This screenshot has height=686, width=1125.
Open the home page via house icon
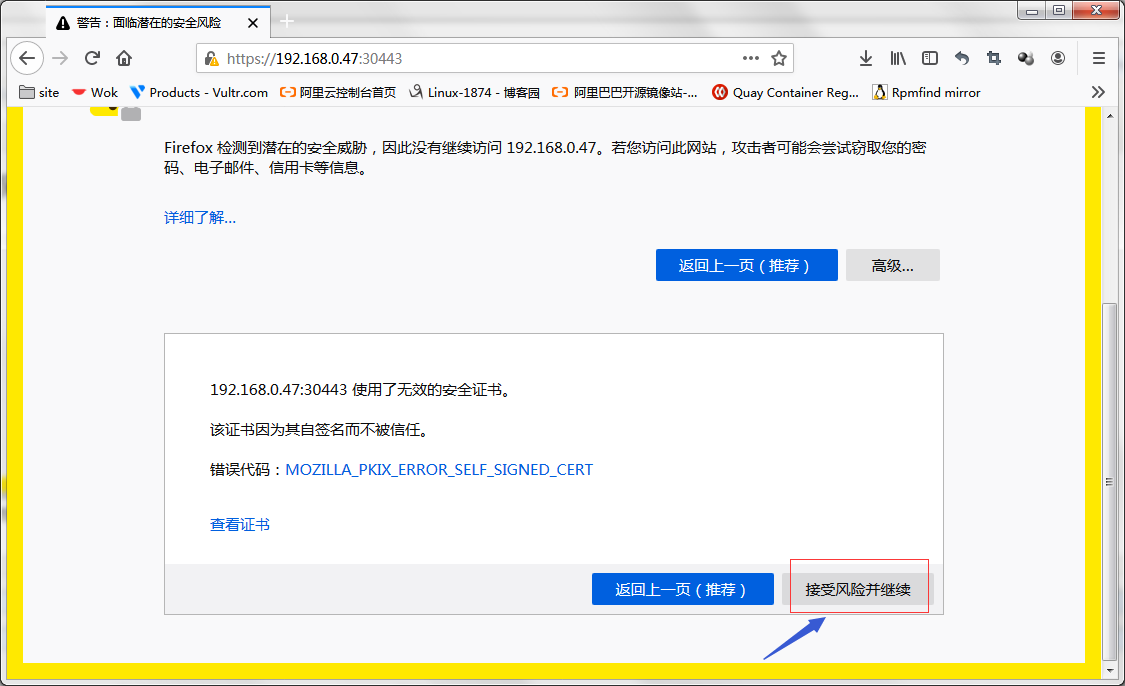[x=124, y=58]
